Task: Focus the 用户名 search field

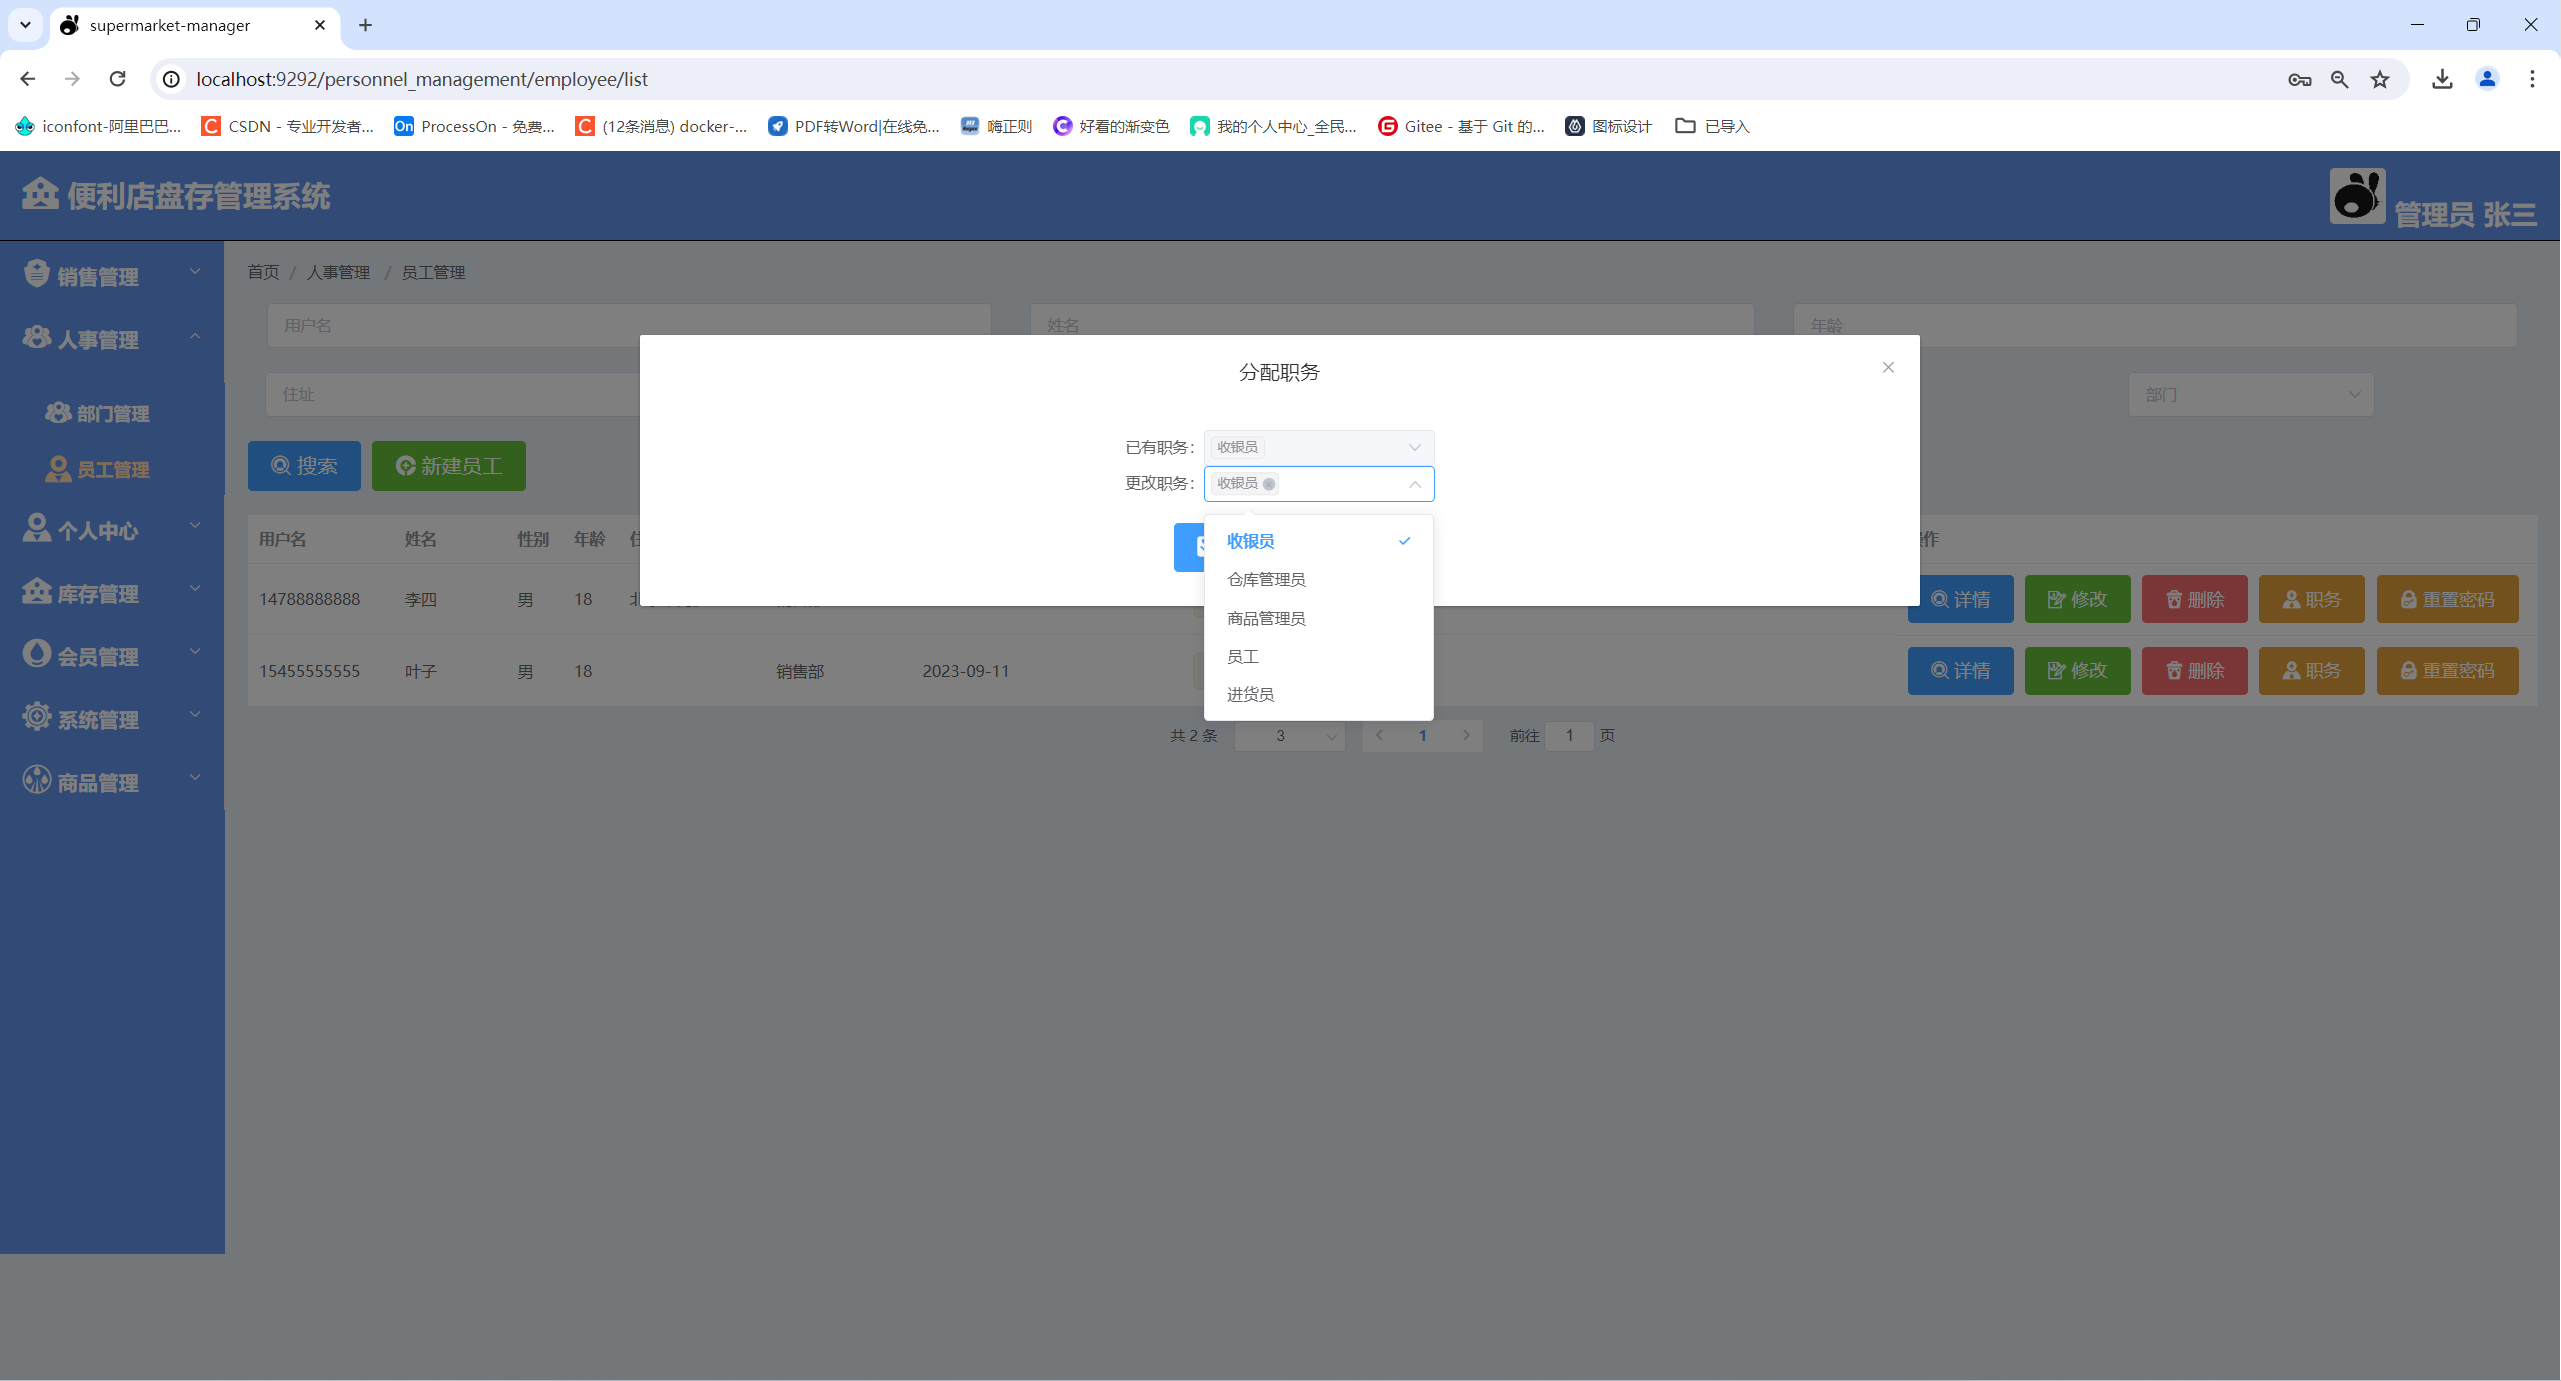Action: [629, 324]
